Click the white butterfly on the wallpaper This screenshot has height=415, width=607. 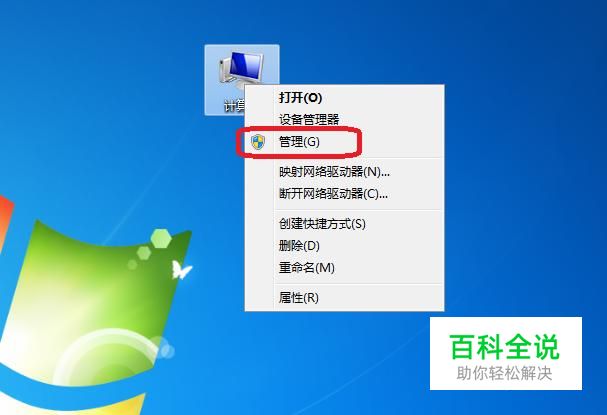(x=181, y=270)
